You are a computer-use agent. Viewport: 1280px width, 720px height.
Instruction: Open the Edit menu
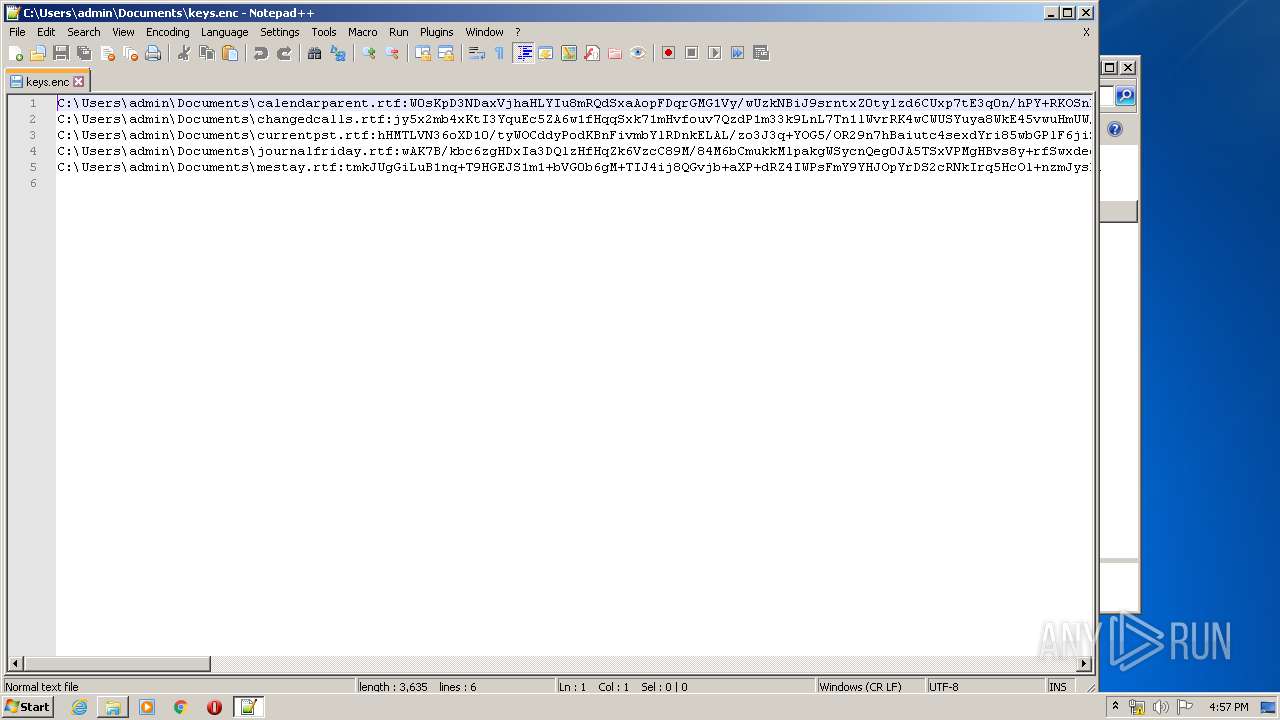pos(46,32)
